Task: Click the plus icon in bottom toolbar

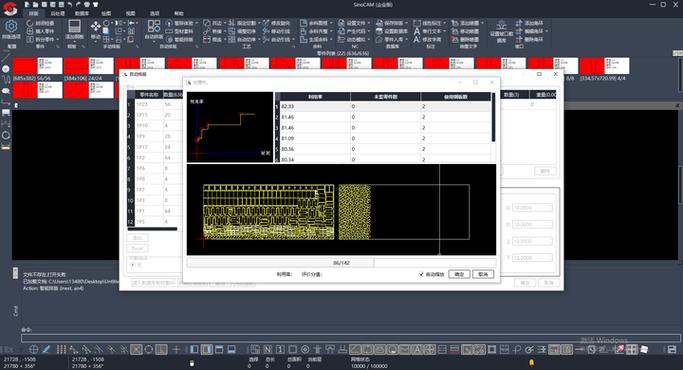Action: 176,349
